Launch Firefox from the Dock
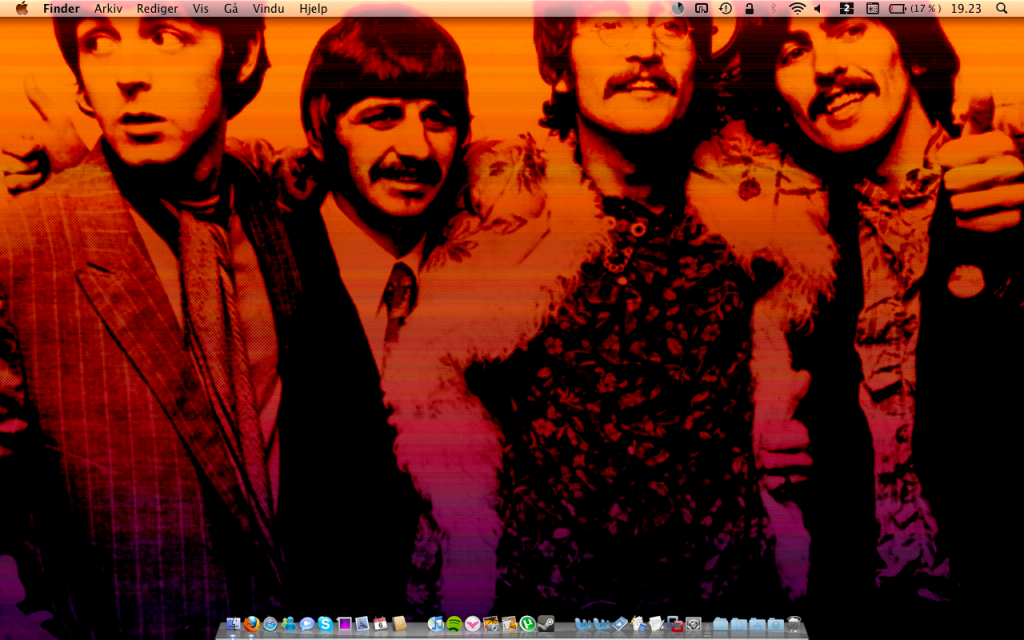Image resolution: width=1024 pixels, height=640 pixels. coord(251,624)
